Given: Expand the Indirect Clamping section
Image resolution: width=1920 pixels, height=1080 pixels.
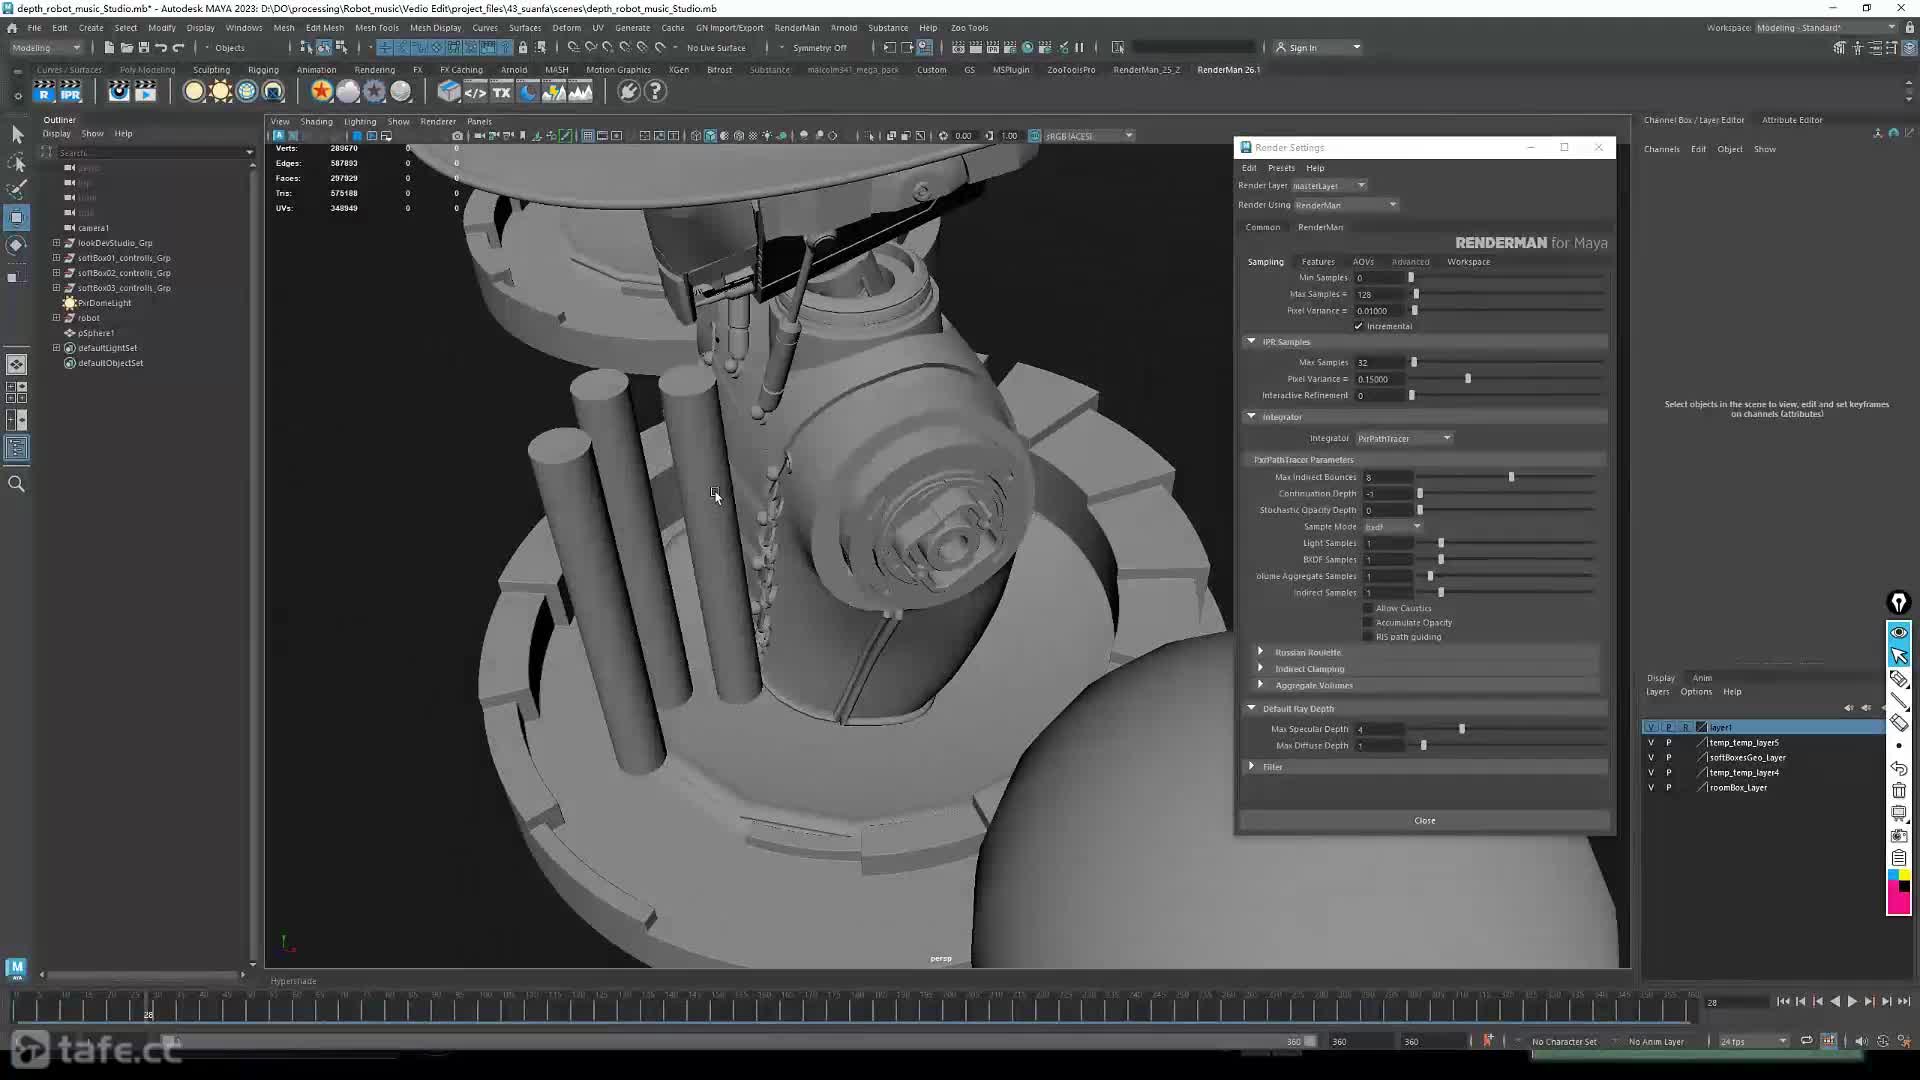Looking at the screenshot, I should click(1260, 668).
